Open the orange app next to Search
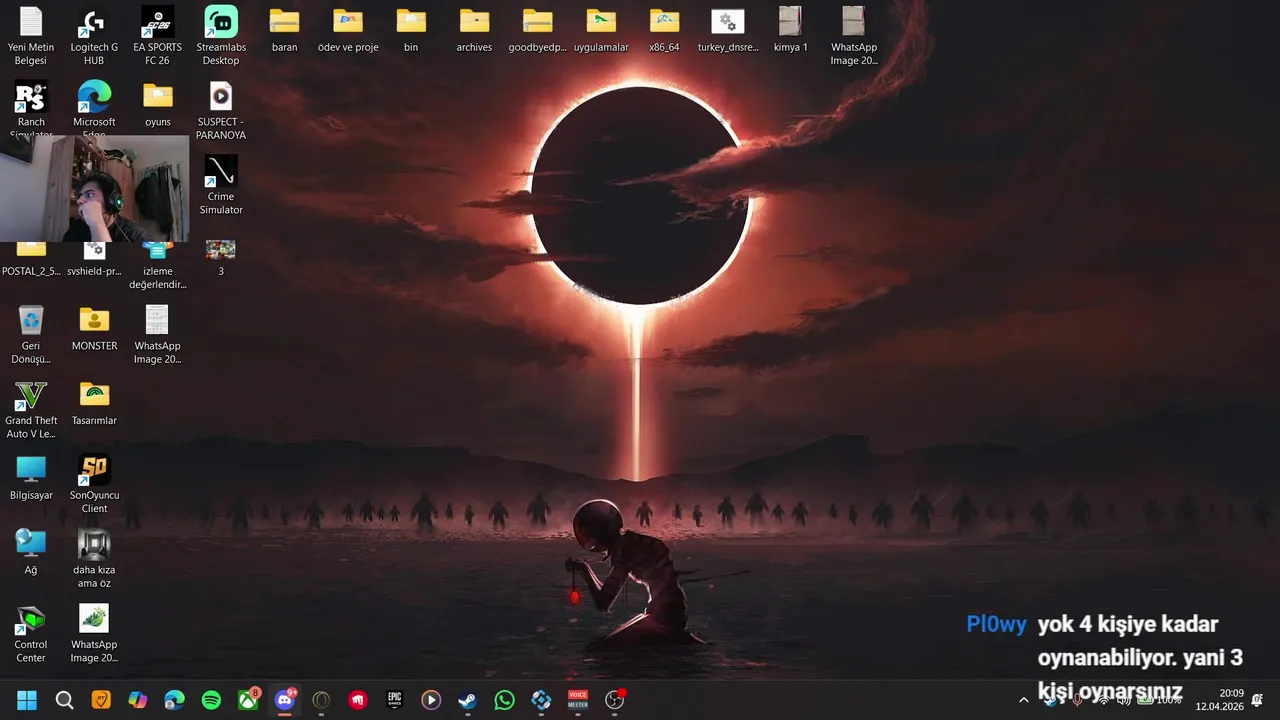The height and width of the screenshot is (720, 1280). tap(101, 700)
